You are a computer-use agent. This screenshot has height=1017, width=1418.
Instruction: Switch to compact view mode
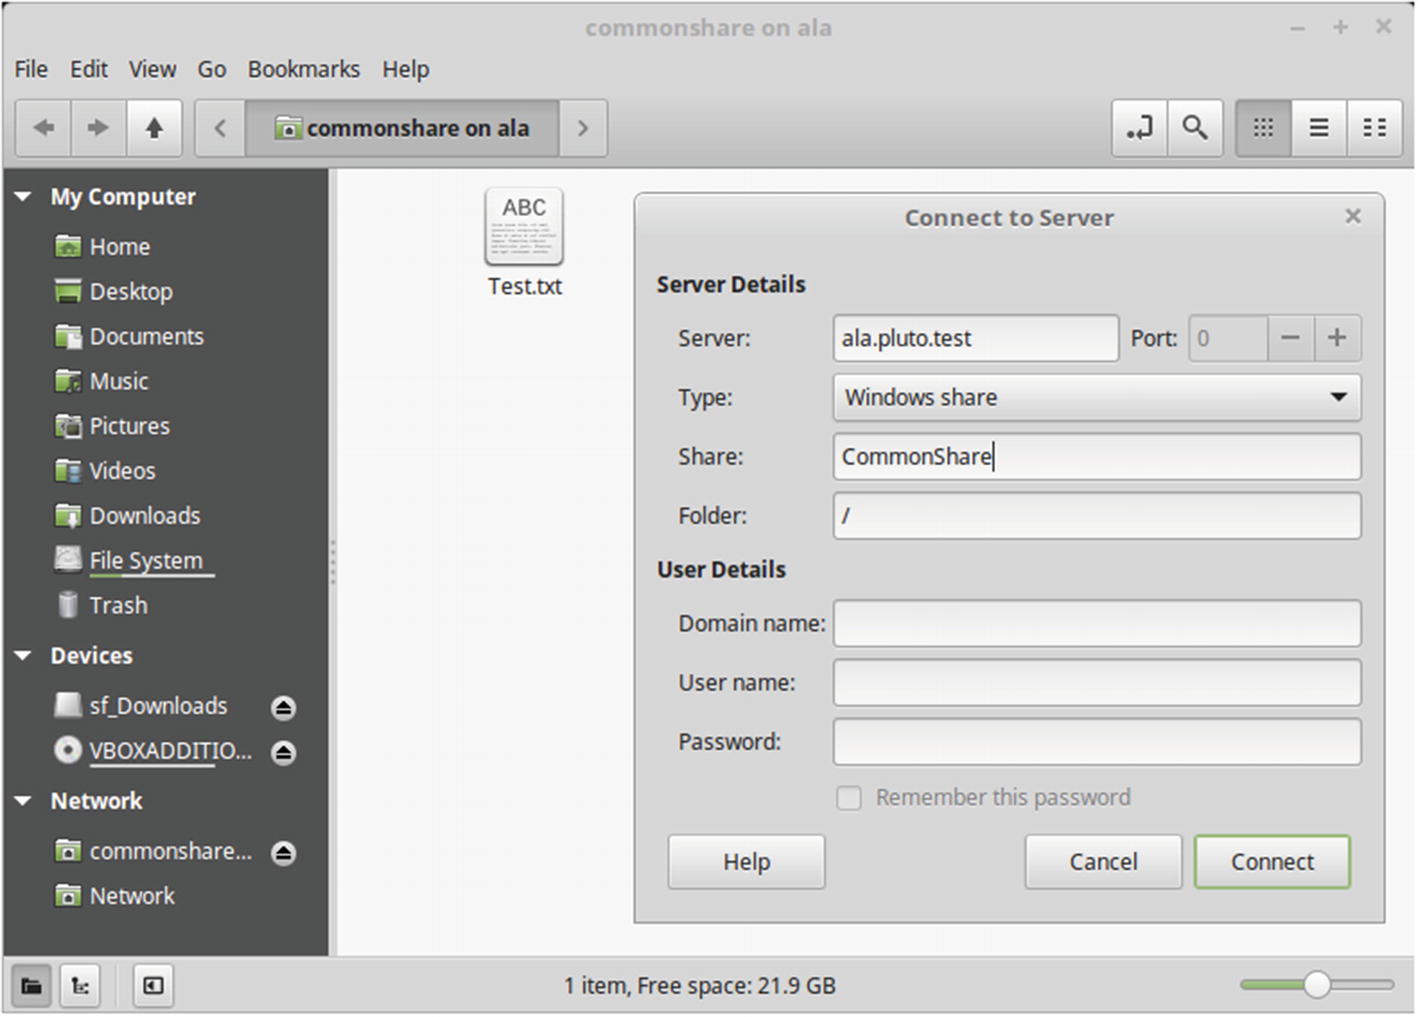click(x=1374, y=128)
